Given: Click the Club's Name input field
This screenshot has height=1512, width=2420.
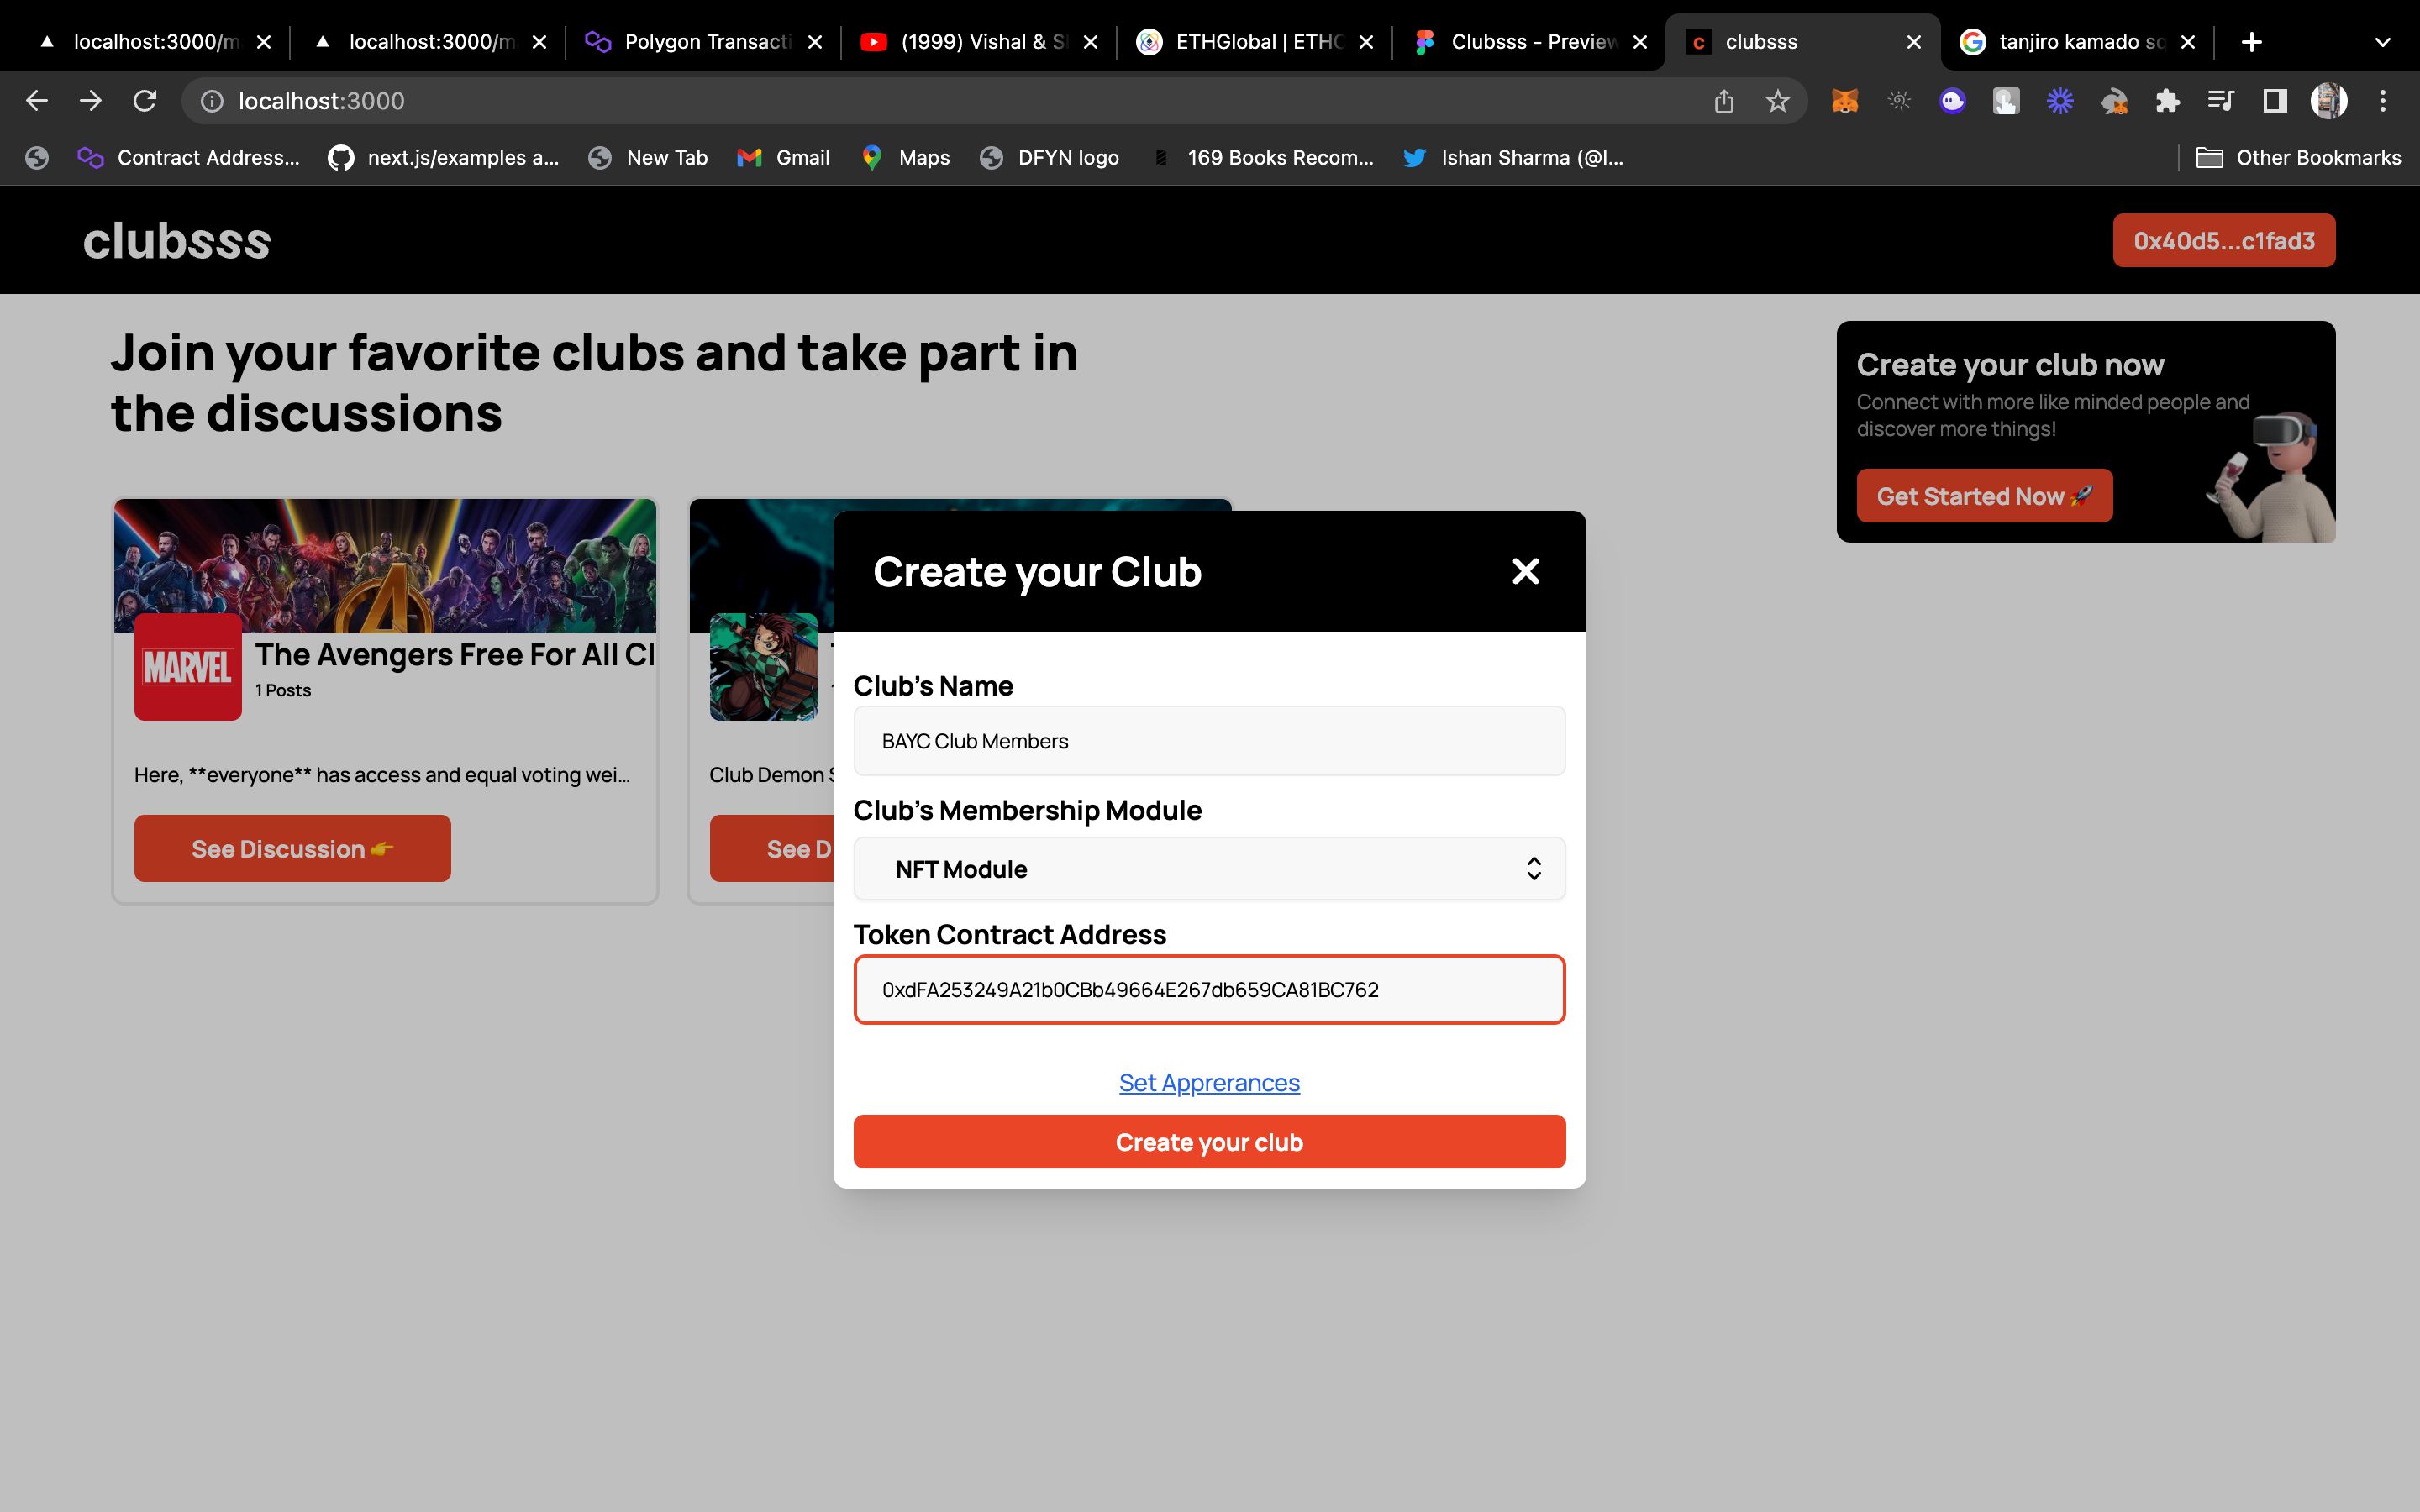Looking at the screenshot, I should (x=1209, y=741).
